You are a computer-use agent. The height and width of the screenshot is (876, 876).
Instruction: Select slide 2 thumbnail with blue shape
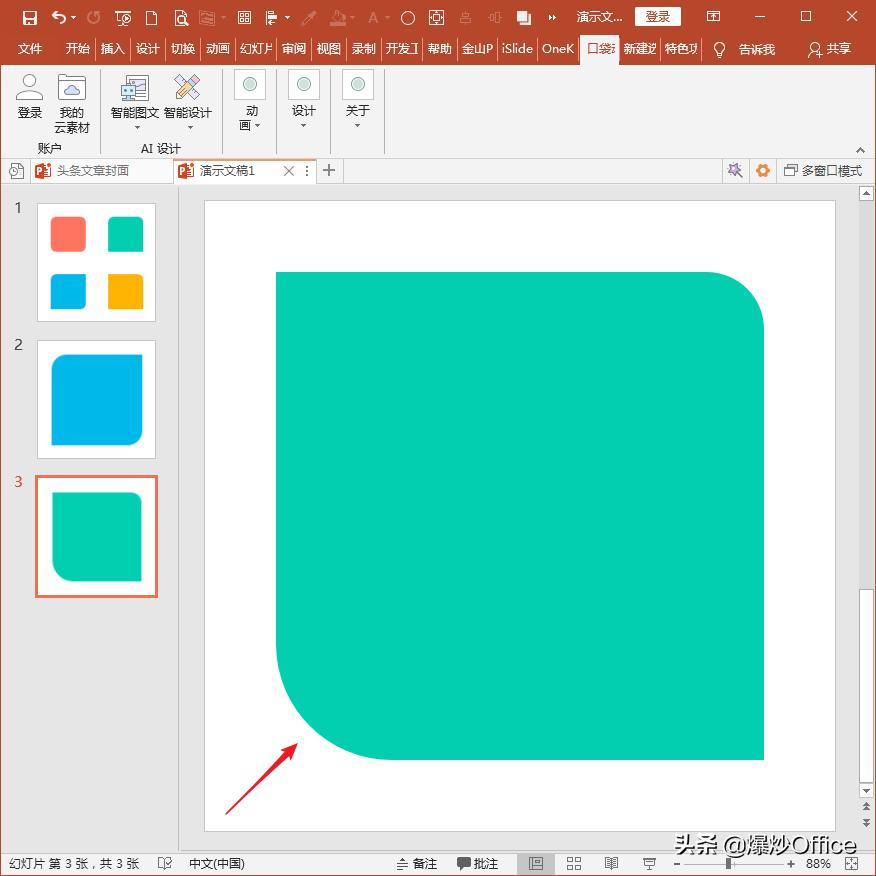(x=96, y=399)
